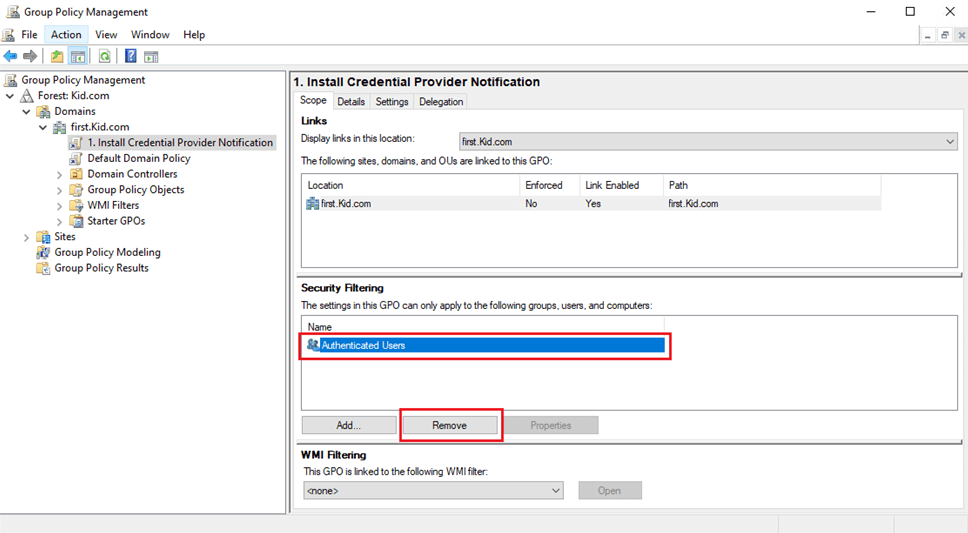
Task: Click the Add... button
Action: coord(349,425)
